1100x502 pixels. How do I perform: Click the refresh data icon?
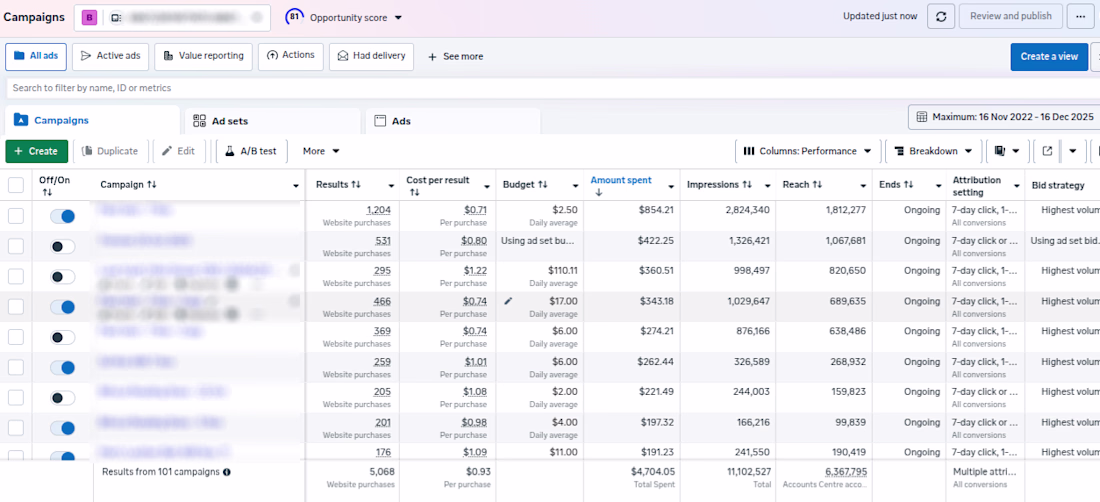click(x=941, y=16)
